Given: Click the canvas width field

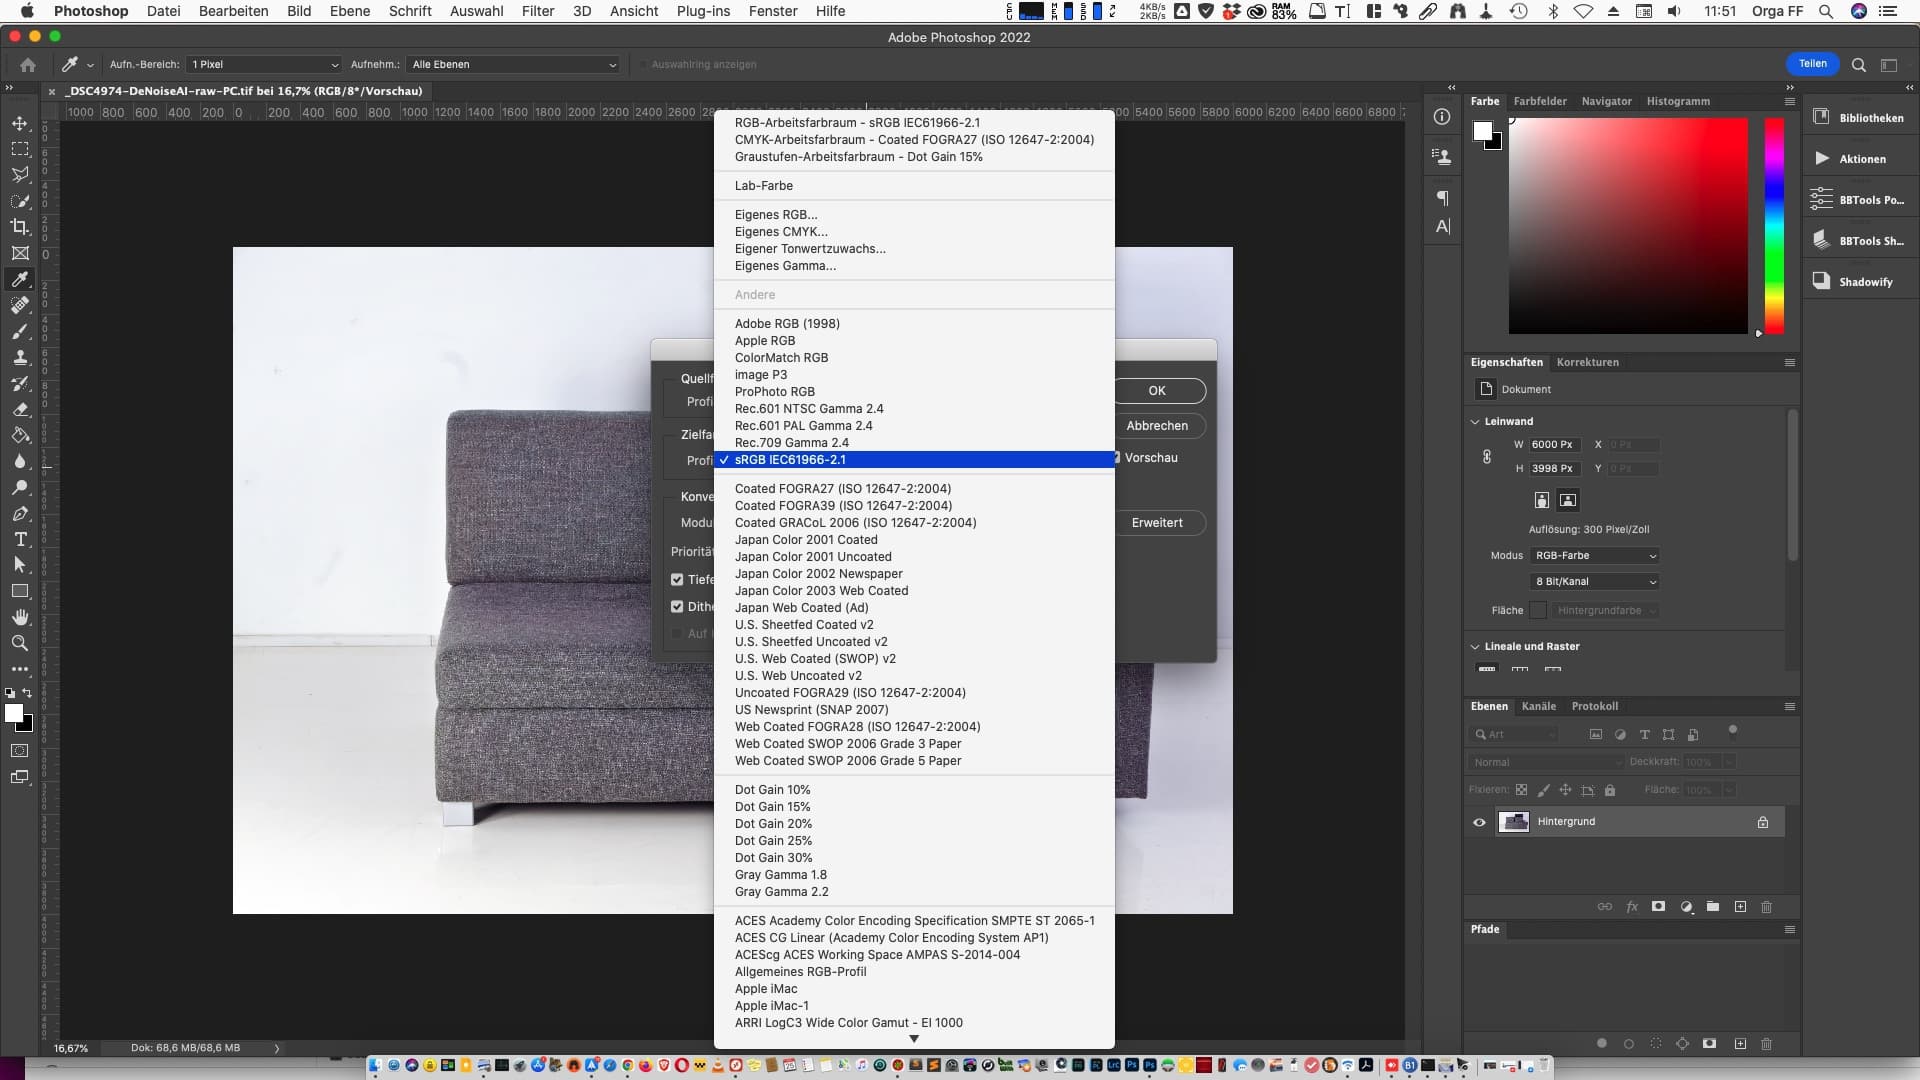Looking at the screenshot, I should click(x=1553, y=444).
